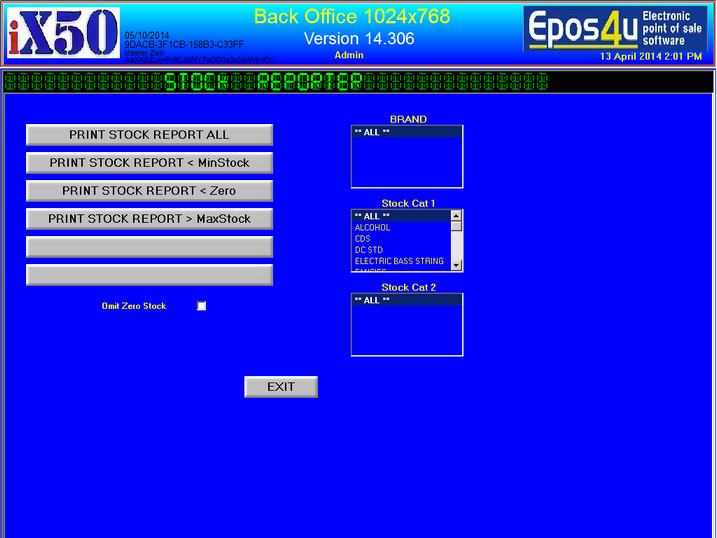Select DC STD in Stock Cat 1
This screenshot has height=538, width=717.
point(401,250)
